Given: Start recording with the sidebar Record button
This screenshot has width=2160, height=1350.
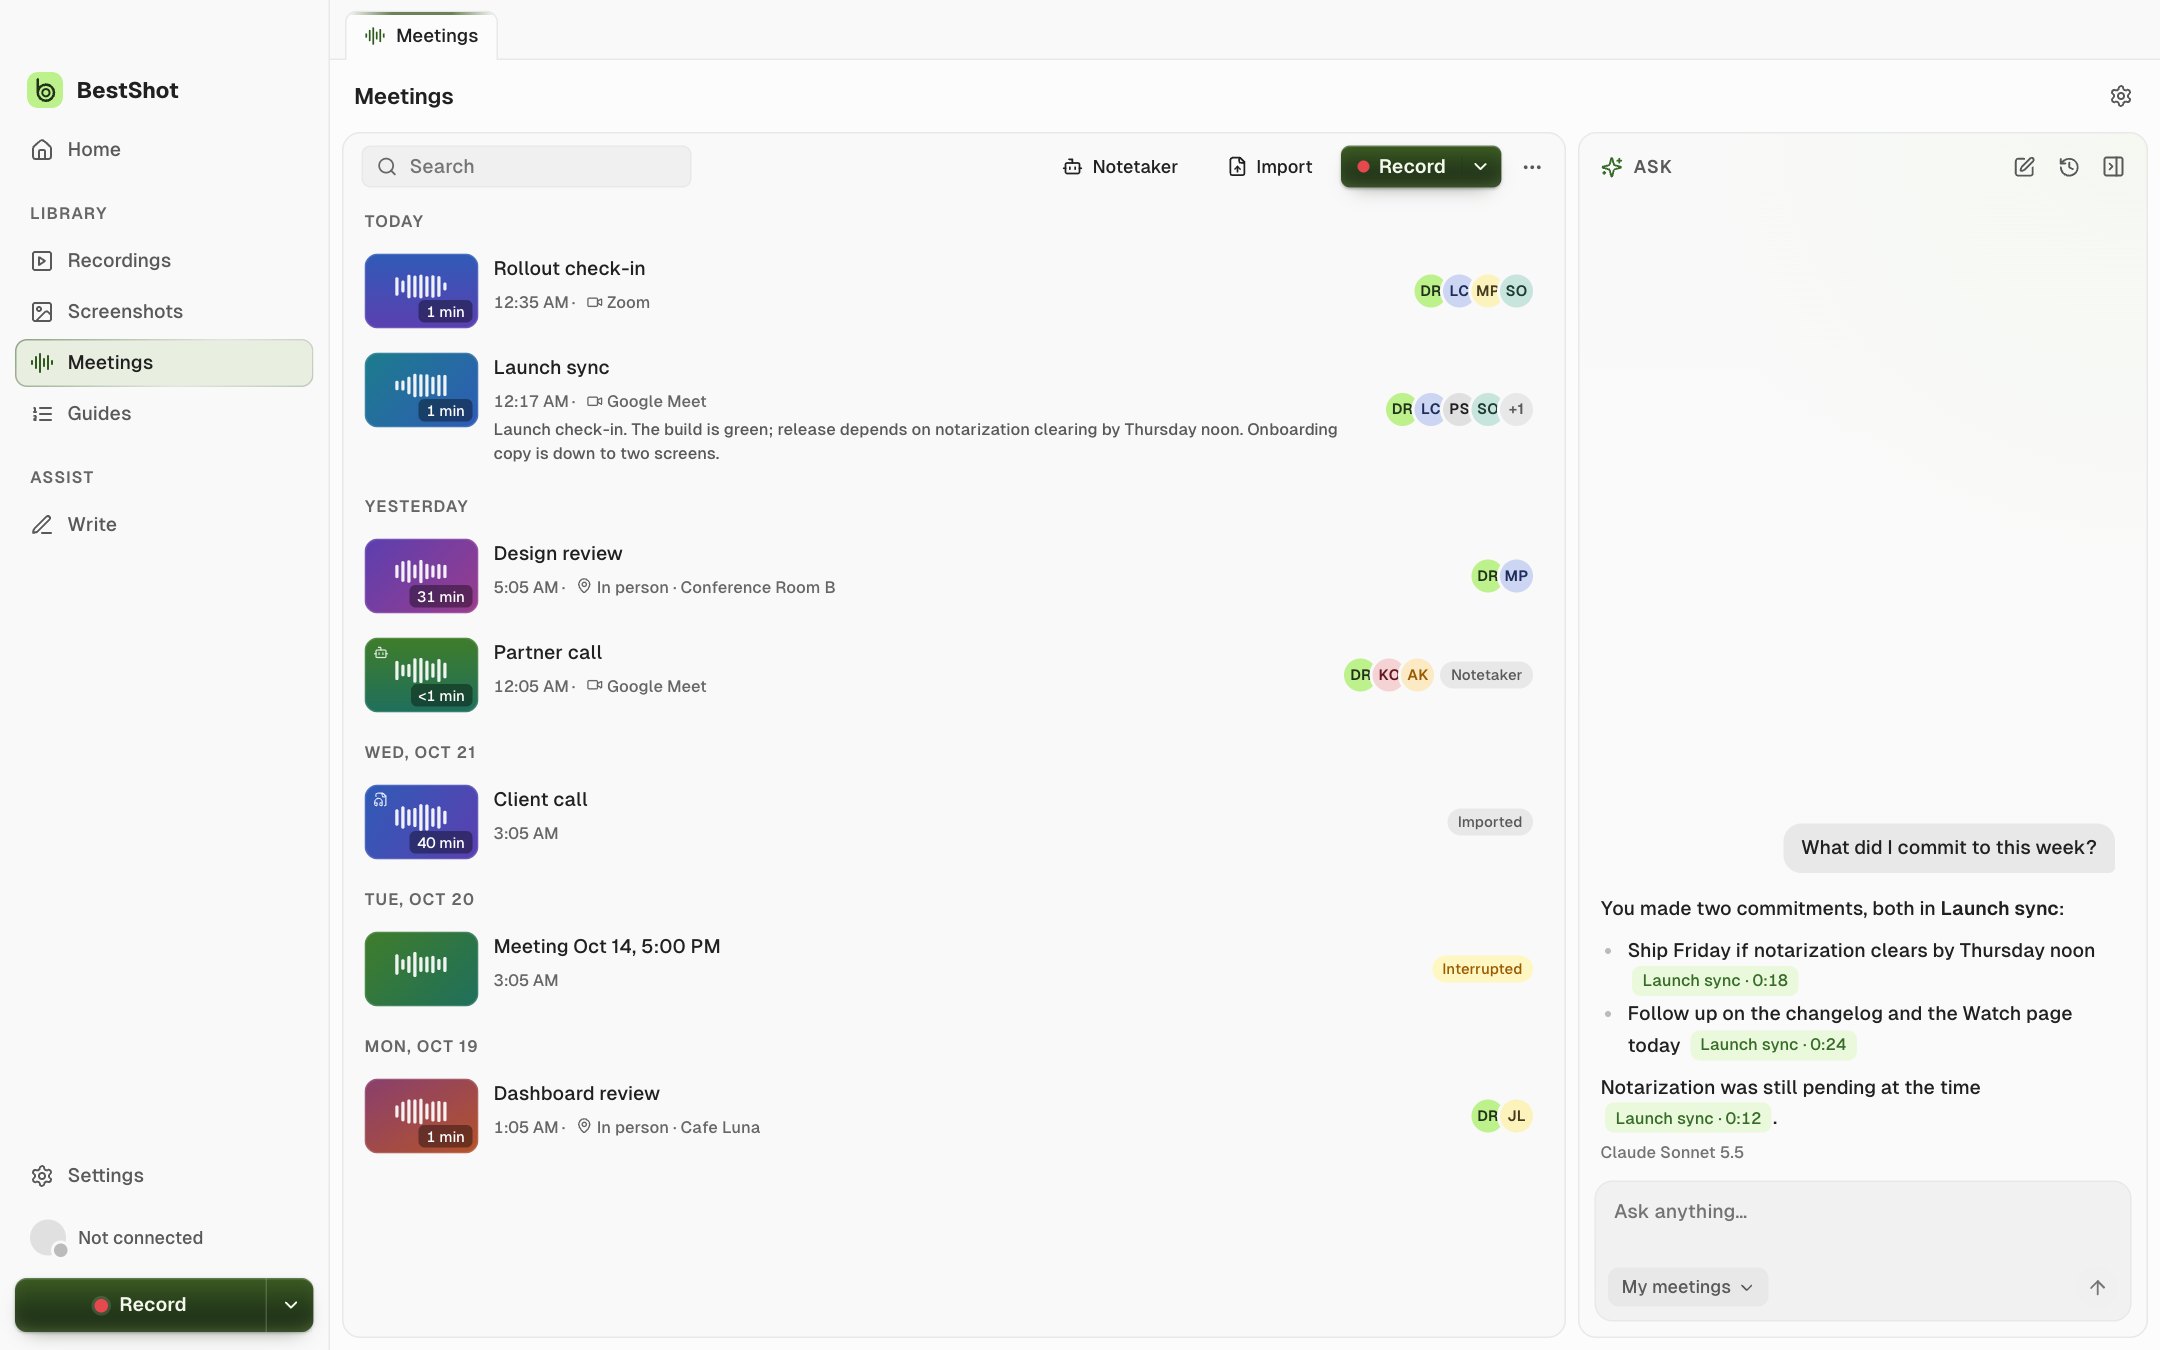Looking at the screenshot, I should (140, 1304).
